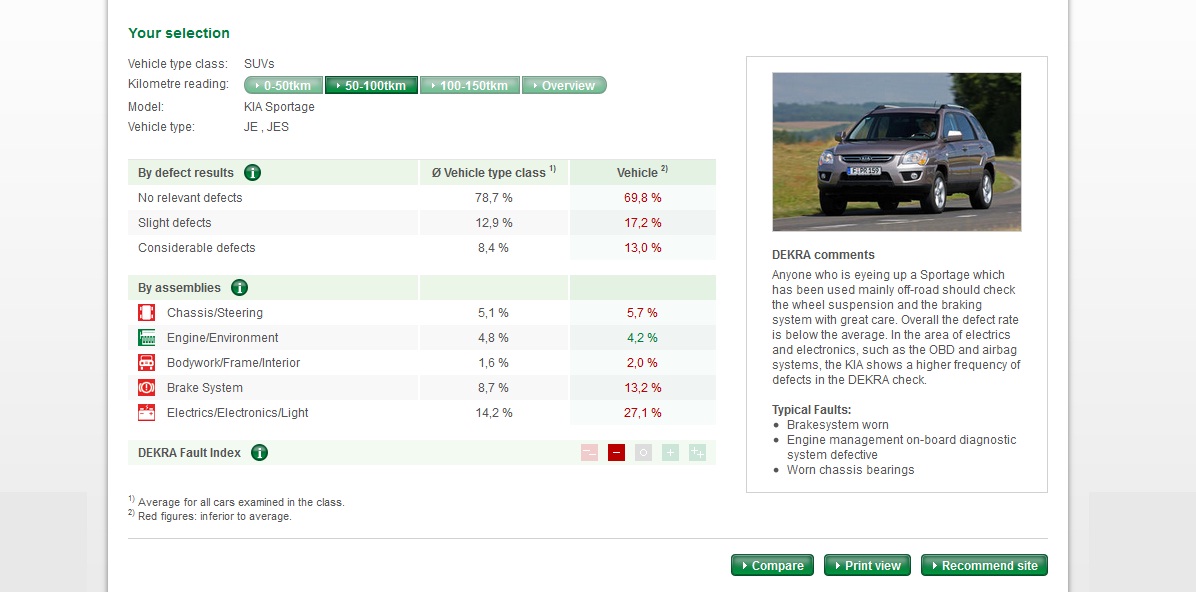Click the Bodywork/Frame/Interior label

233,363
